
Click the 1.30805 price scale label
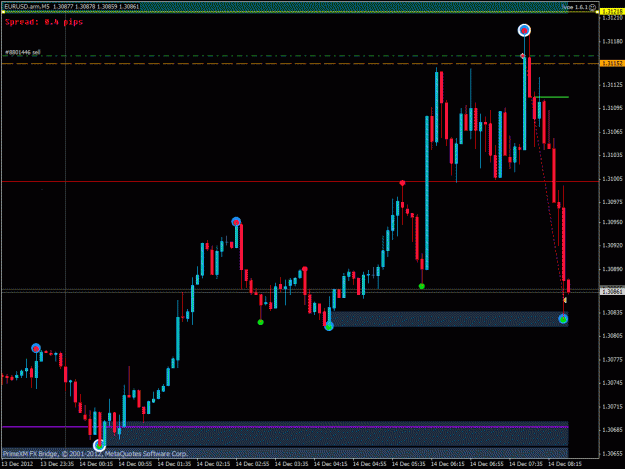(x=613, y=336)
